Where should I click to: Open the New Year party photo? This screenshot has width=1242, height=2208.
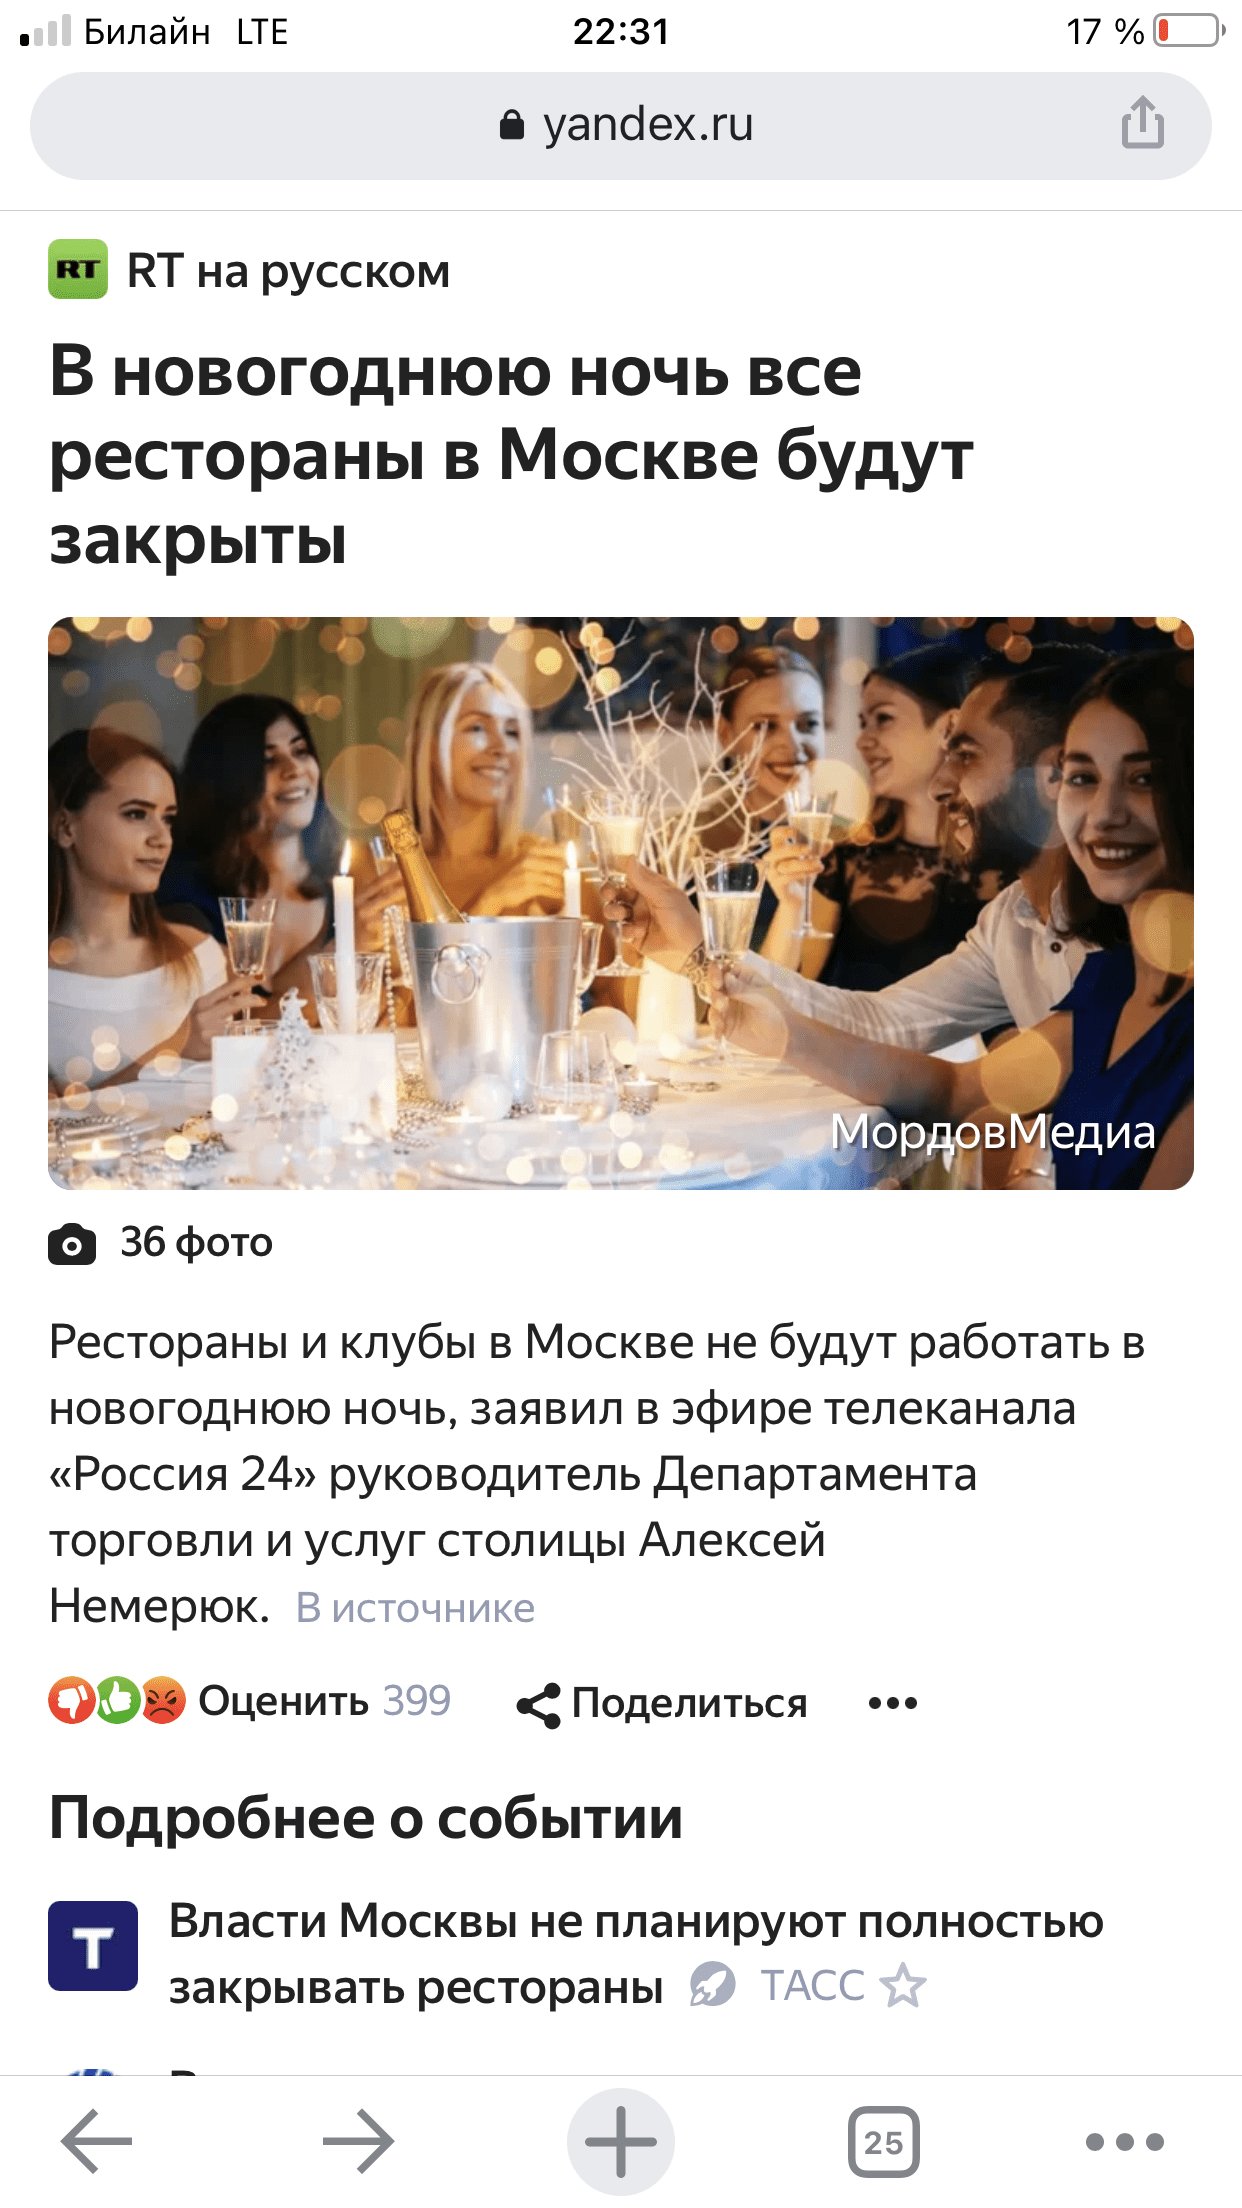pos(621,903)
